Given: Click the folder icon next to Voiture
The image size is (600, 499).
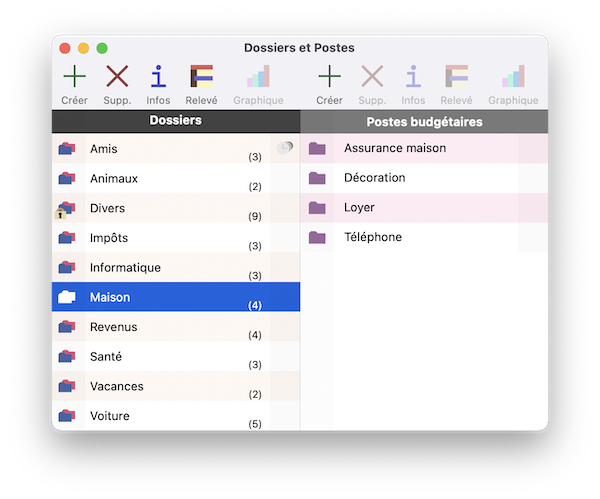Looking at the screenshot, I should [x=67, y=416].
